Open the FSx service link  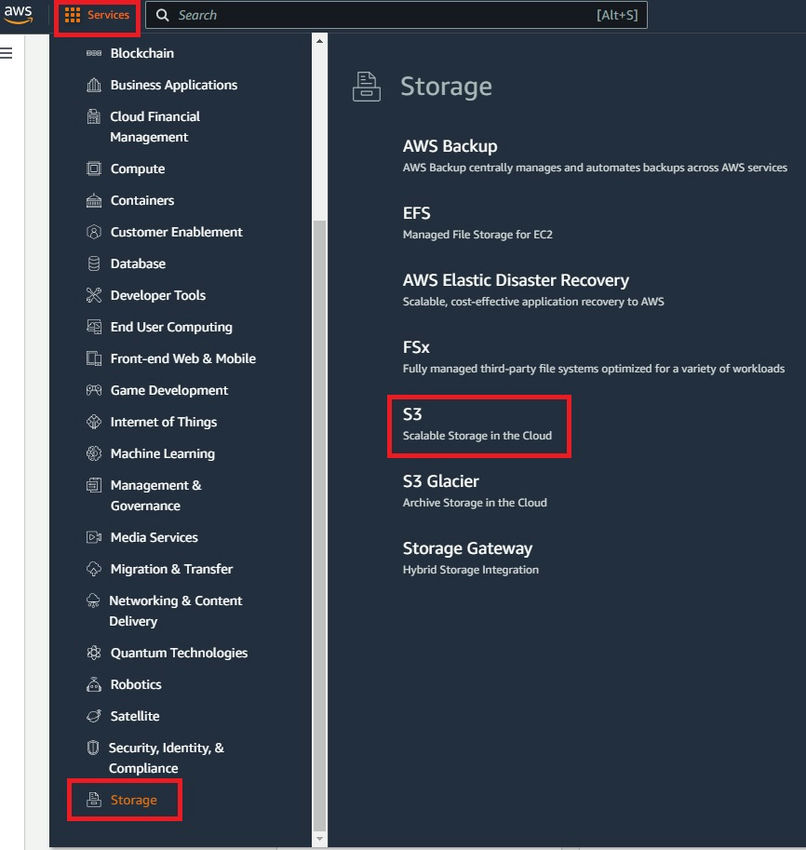[x=416, y=347]
